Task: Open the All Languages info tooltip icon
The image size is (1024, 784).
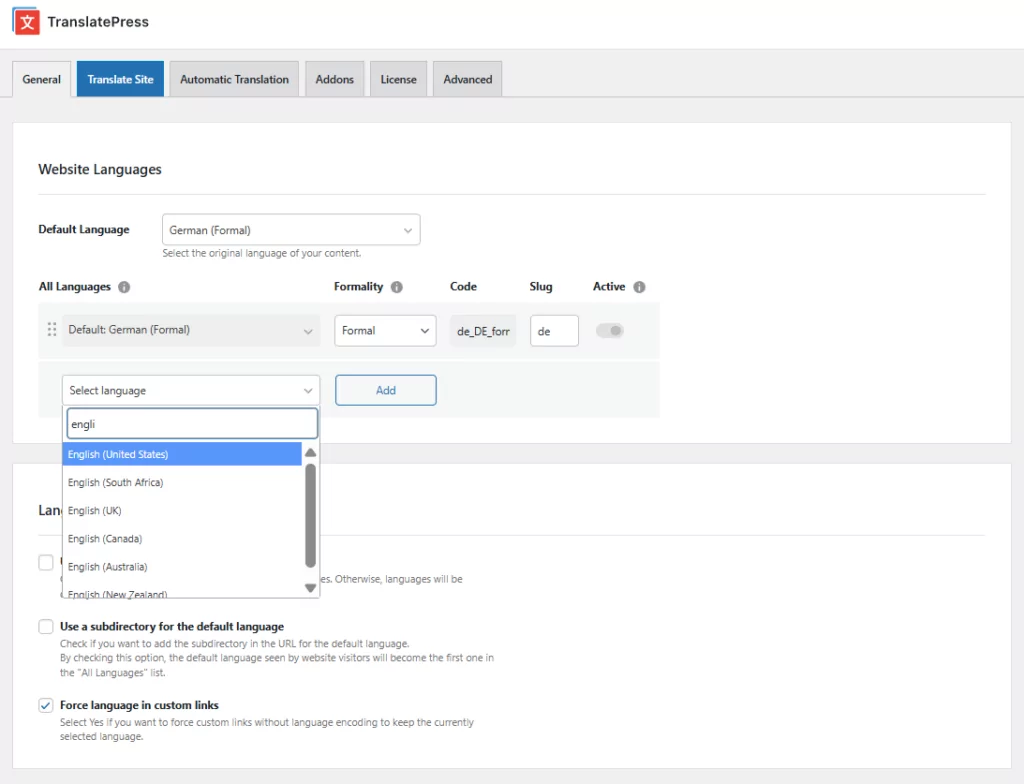Action: coord(124,287)
